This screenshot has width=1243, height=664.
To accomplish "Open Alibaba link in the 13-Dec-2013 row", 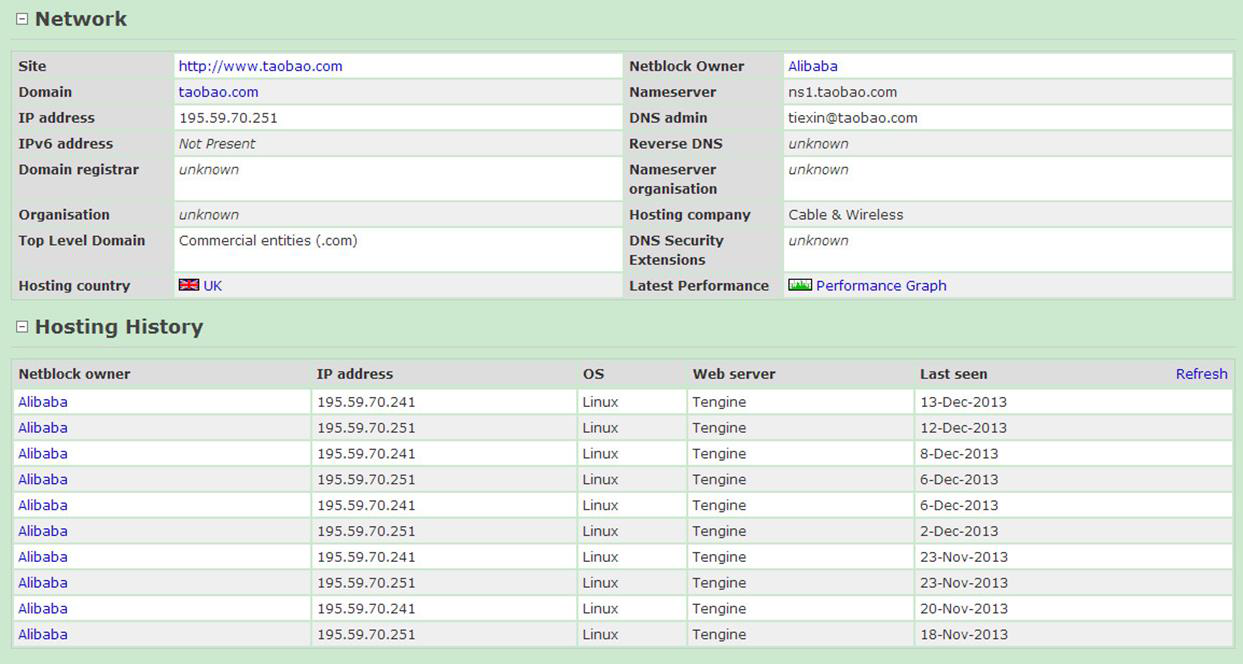I will 43,402.
